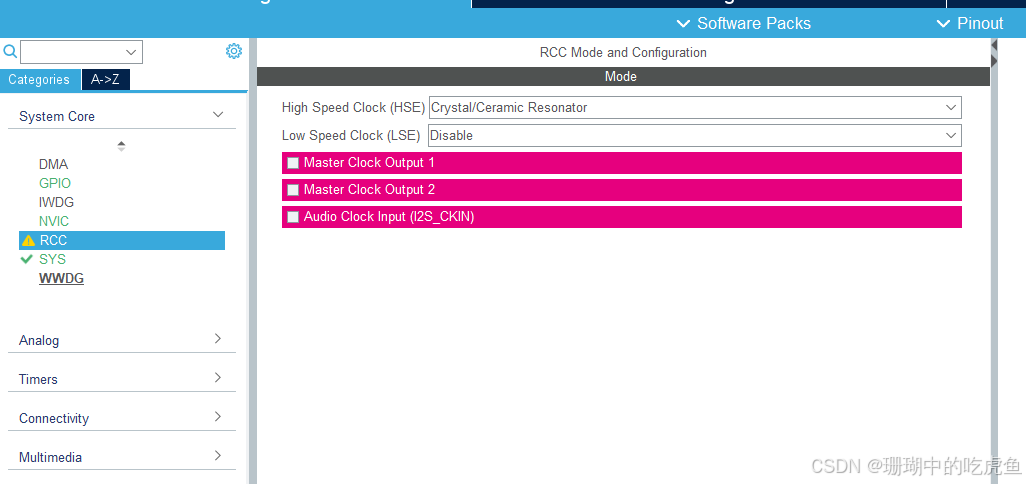Select DMA in System Core list

pos(54,164)
